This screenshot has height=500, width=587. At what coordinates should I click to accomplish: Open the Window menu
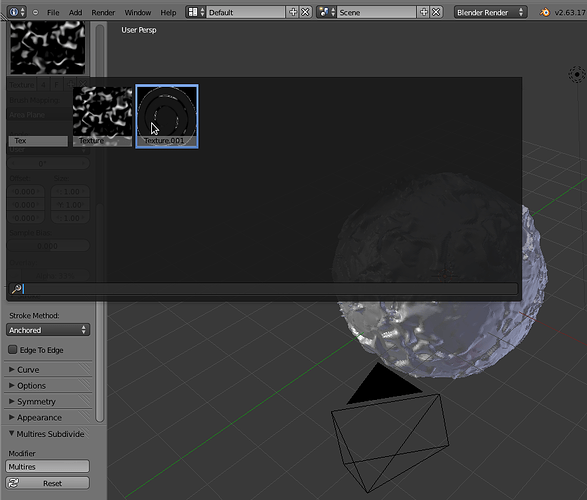pyautogui.click(x=137, y=13)
